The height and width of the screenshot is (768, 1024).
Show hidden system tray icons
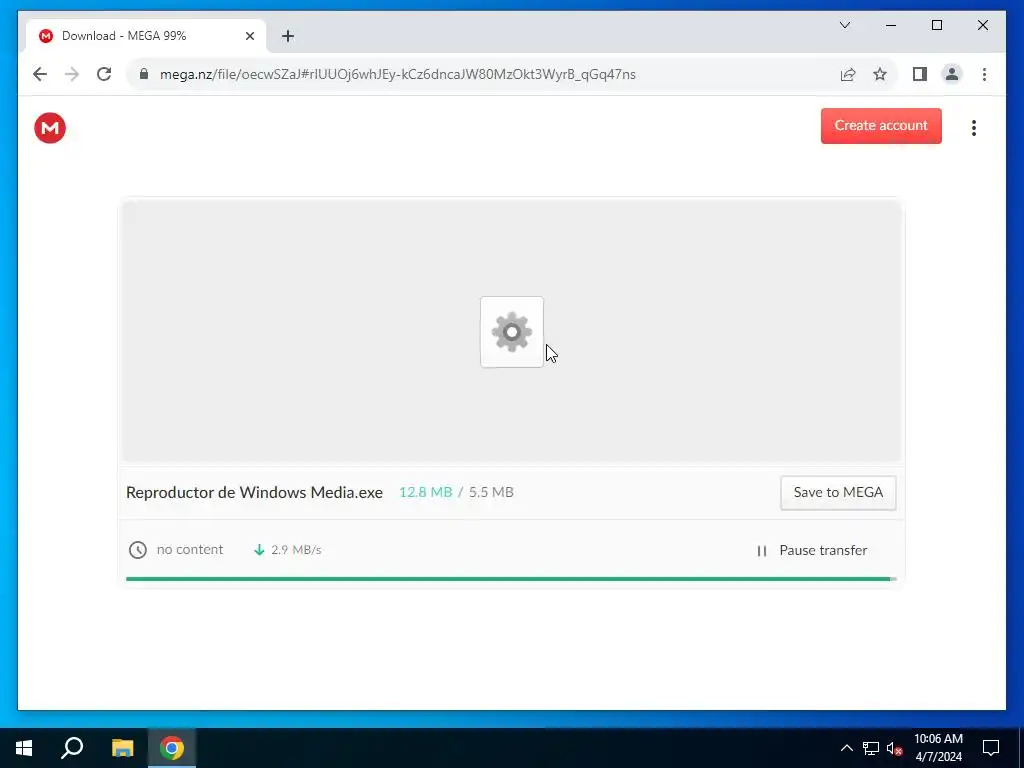point(846,748)
